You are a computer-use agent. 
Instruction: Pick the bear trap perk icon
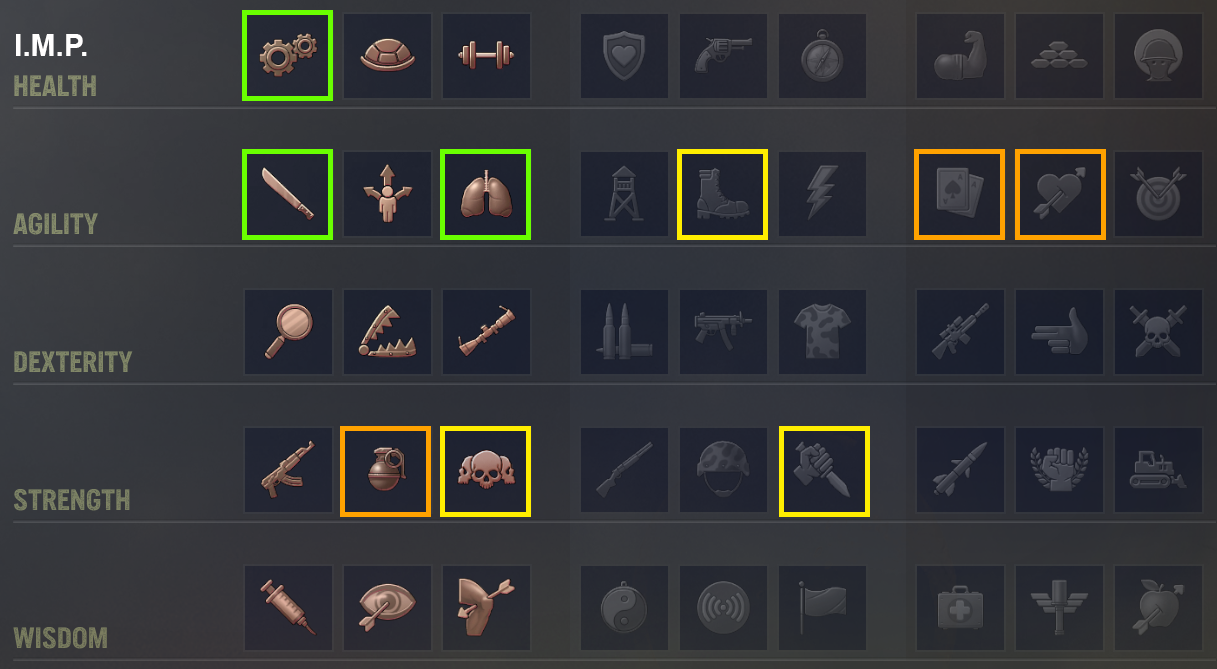click(x=387, y=332)
